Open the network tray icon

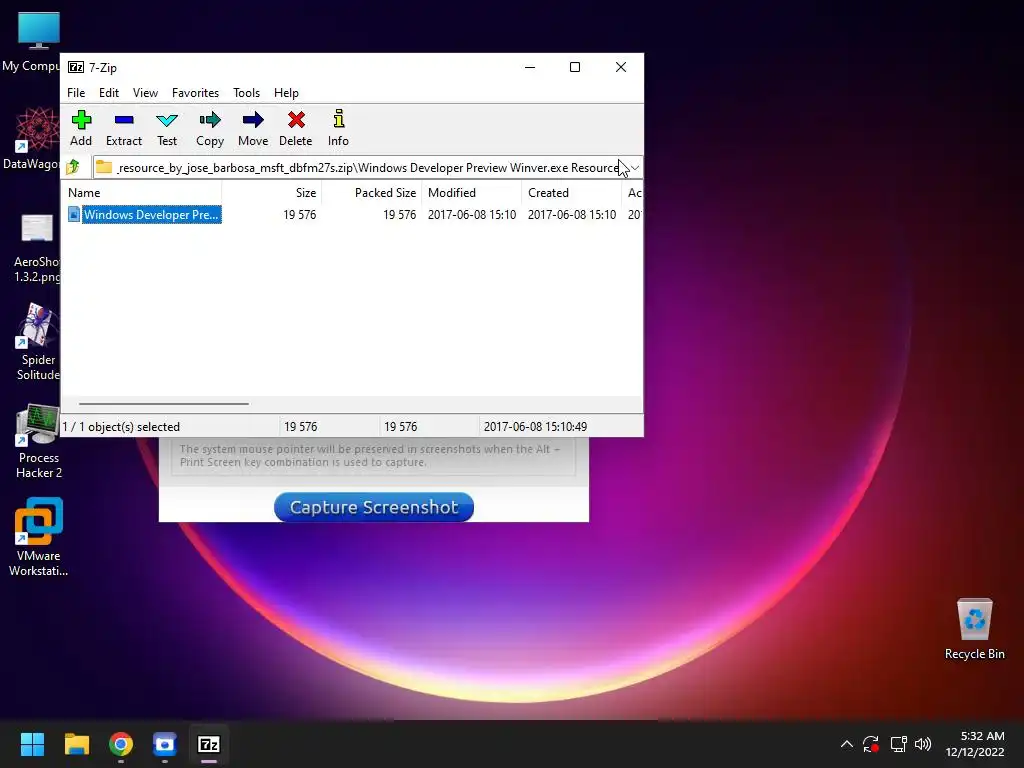pyautogui.click(x=899, y=744)
